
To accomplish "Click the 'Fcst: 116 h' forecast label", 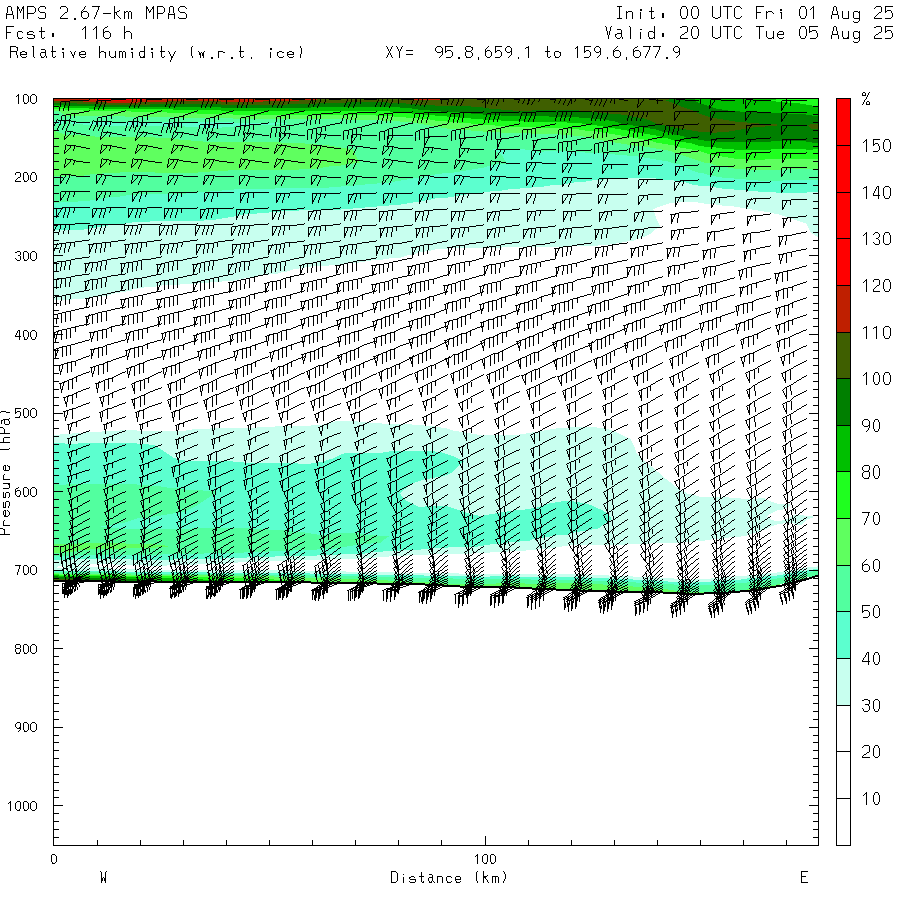I will (x=69, y=33).
